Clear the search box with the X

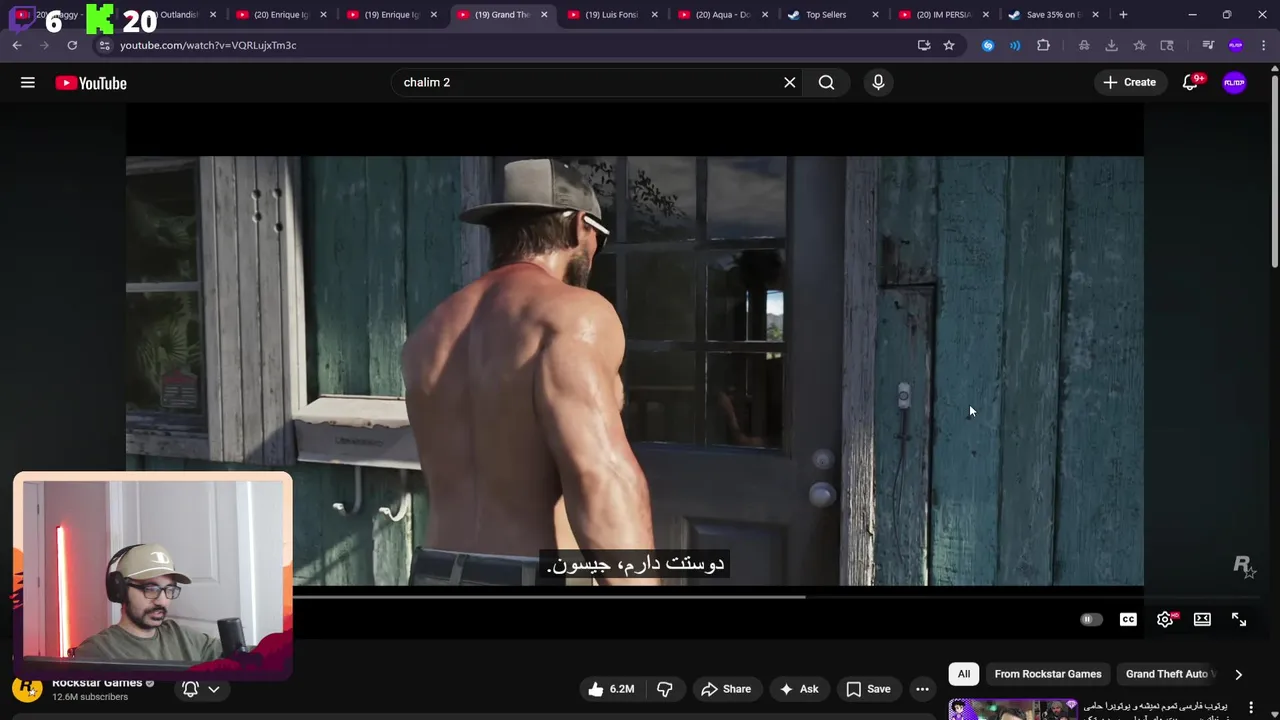790,82
